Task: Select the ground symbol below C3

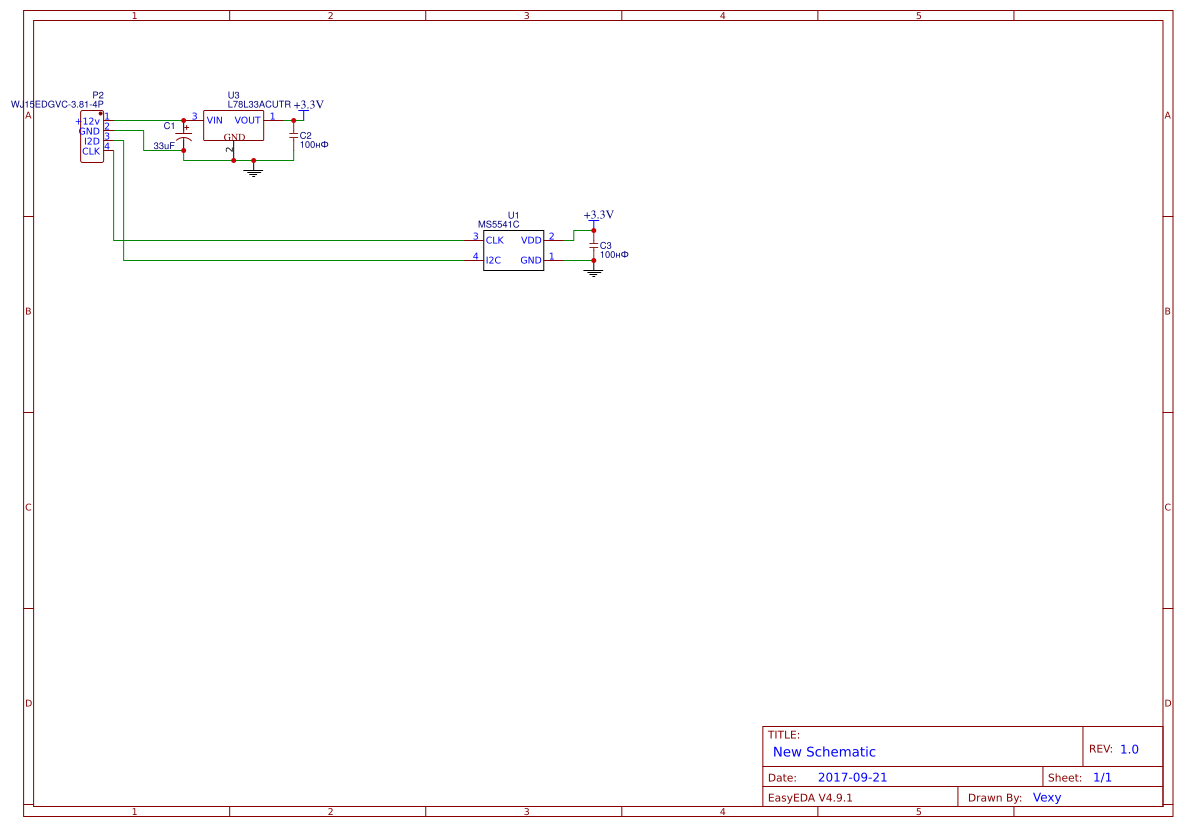Action: [593, 273]
